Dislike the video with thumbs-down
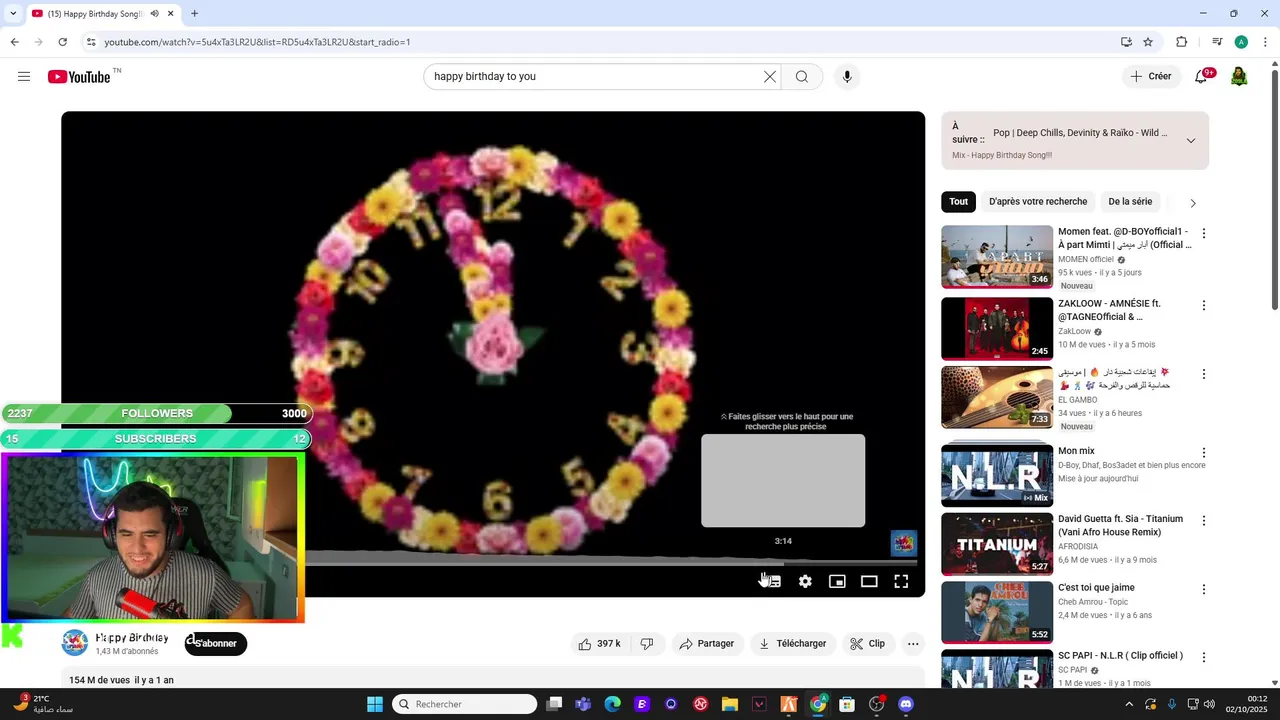This screenshot has width=1280, height=720. [647, 644]
